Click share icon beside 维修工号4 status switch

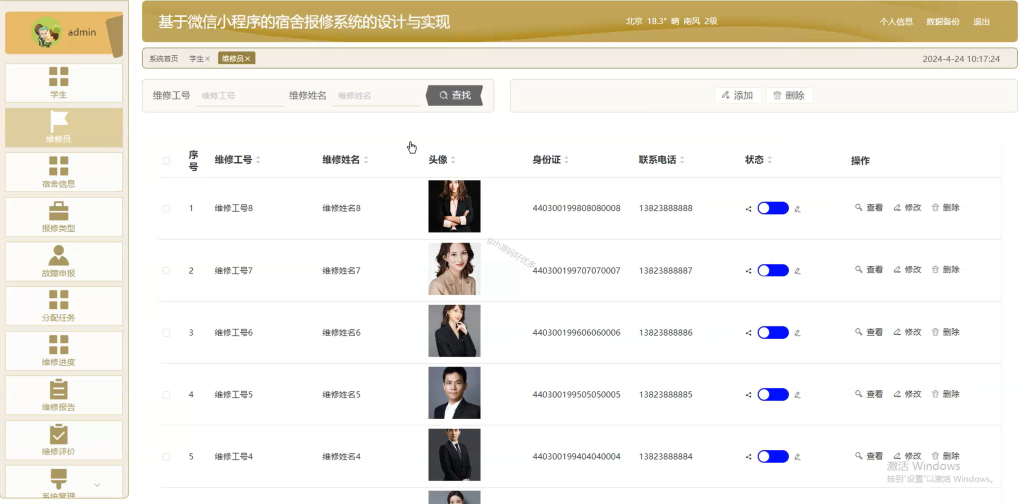748,457
